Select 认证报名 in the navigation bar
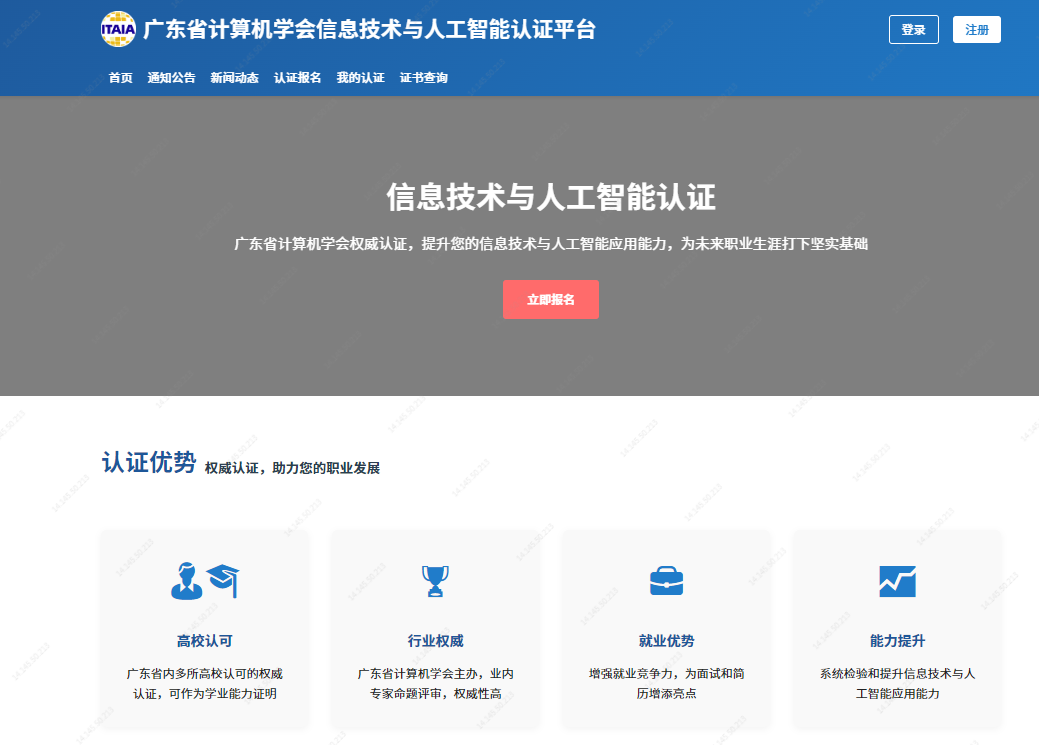Viewport: 1039px width, 745px height. point(298,78)
